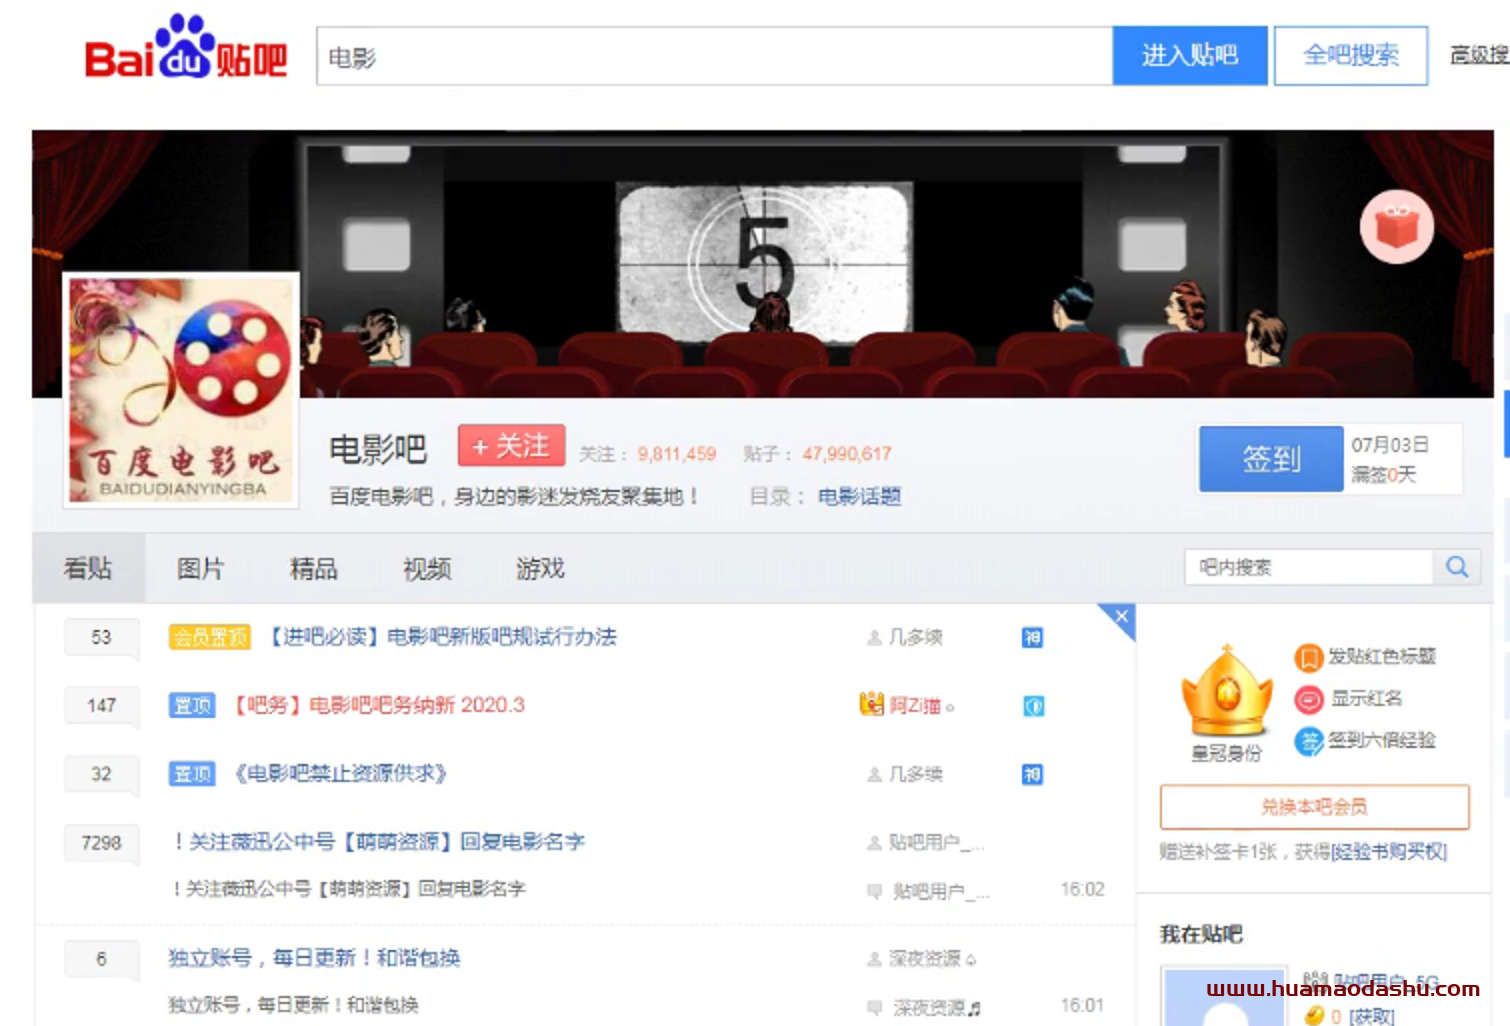Screen dimensions: 1510x1026
Task: Click reply count 53
Action: (101, 637)
